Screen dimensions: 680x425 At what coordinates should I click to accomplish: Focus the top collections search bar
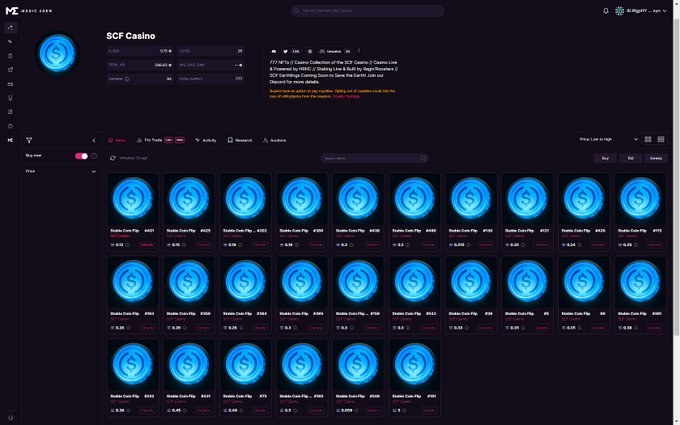pyautogui.click(x=367, y=11)
